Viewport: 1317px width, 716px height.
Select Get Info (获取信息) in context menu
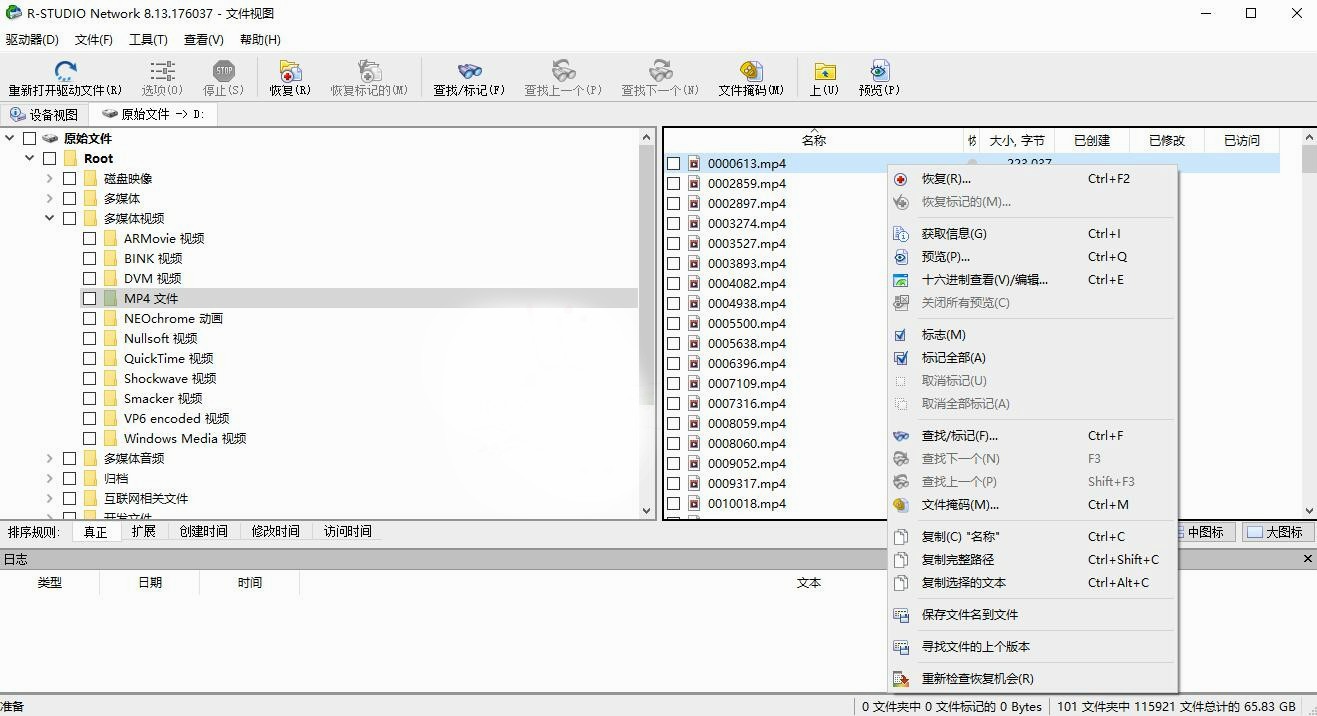tap(954, 234)
